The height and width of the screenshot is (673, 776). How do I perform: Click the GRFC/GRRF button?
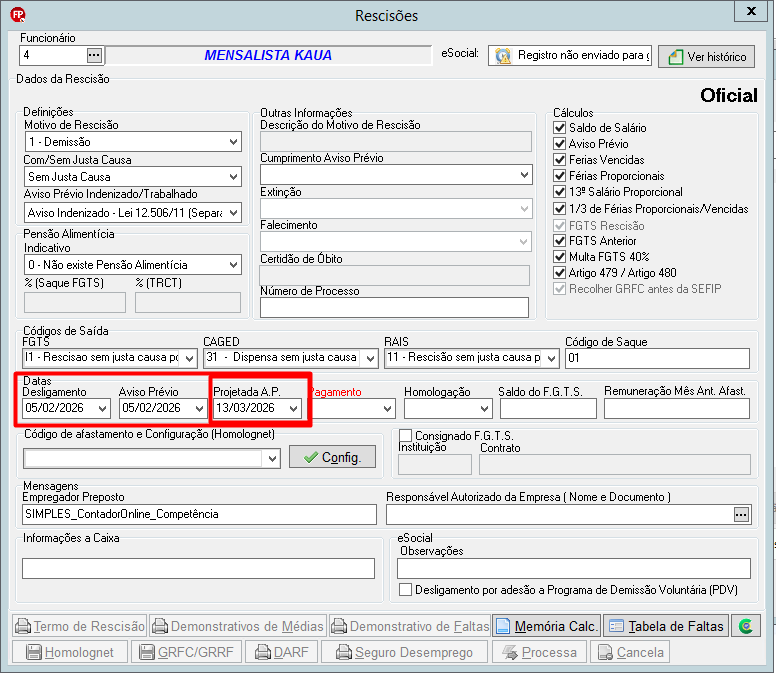(186, 652)
